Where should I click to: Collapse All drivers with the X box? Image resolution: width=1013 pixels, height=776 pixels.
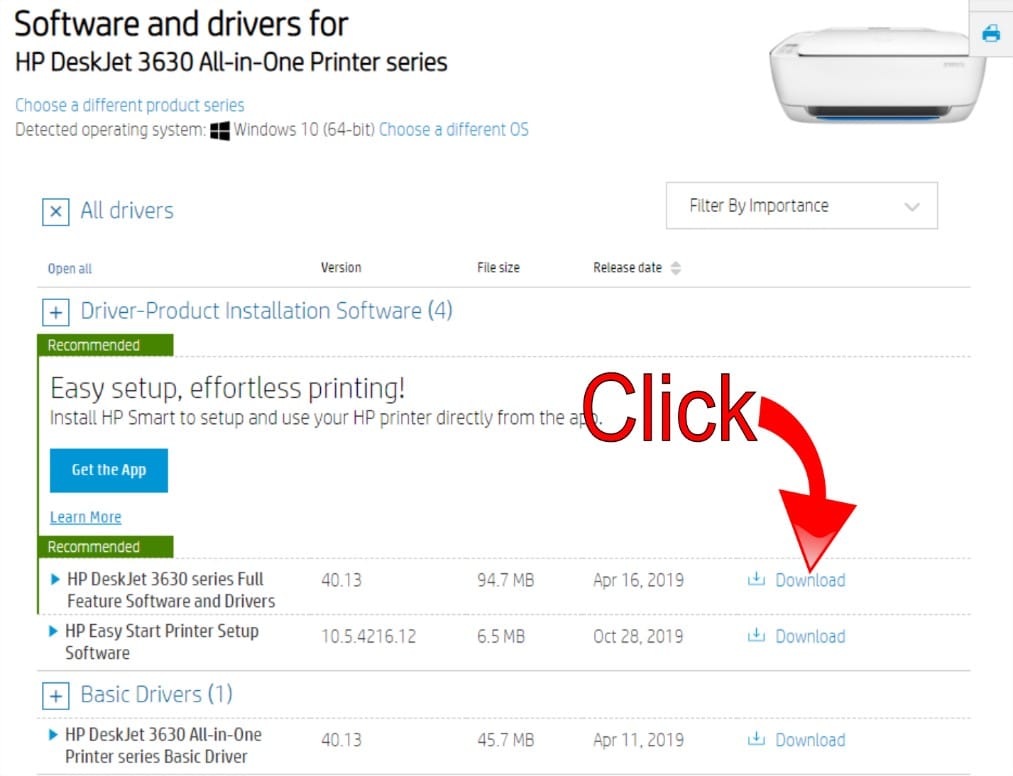[56, 212]
